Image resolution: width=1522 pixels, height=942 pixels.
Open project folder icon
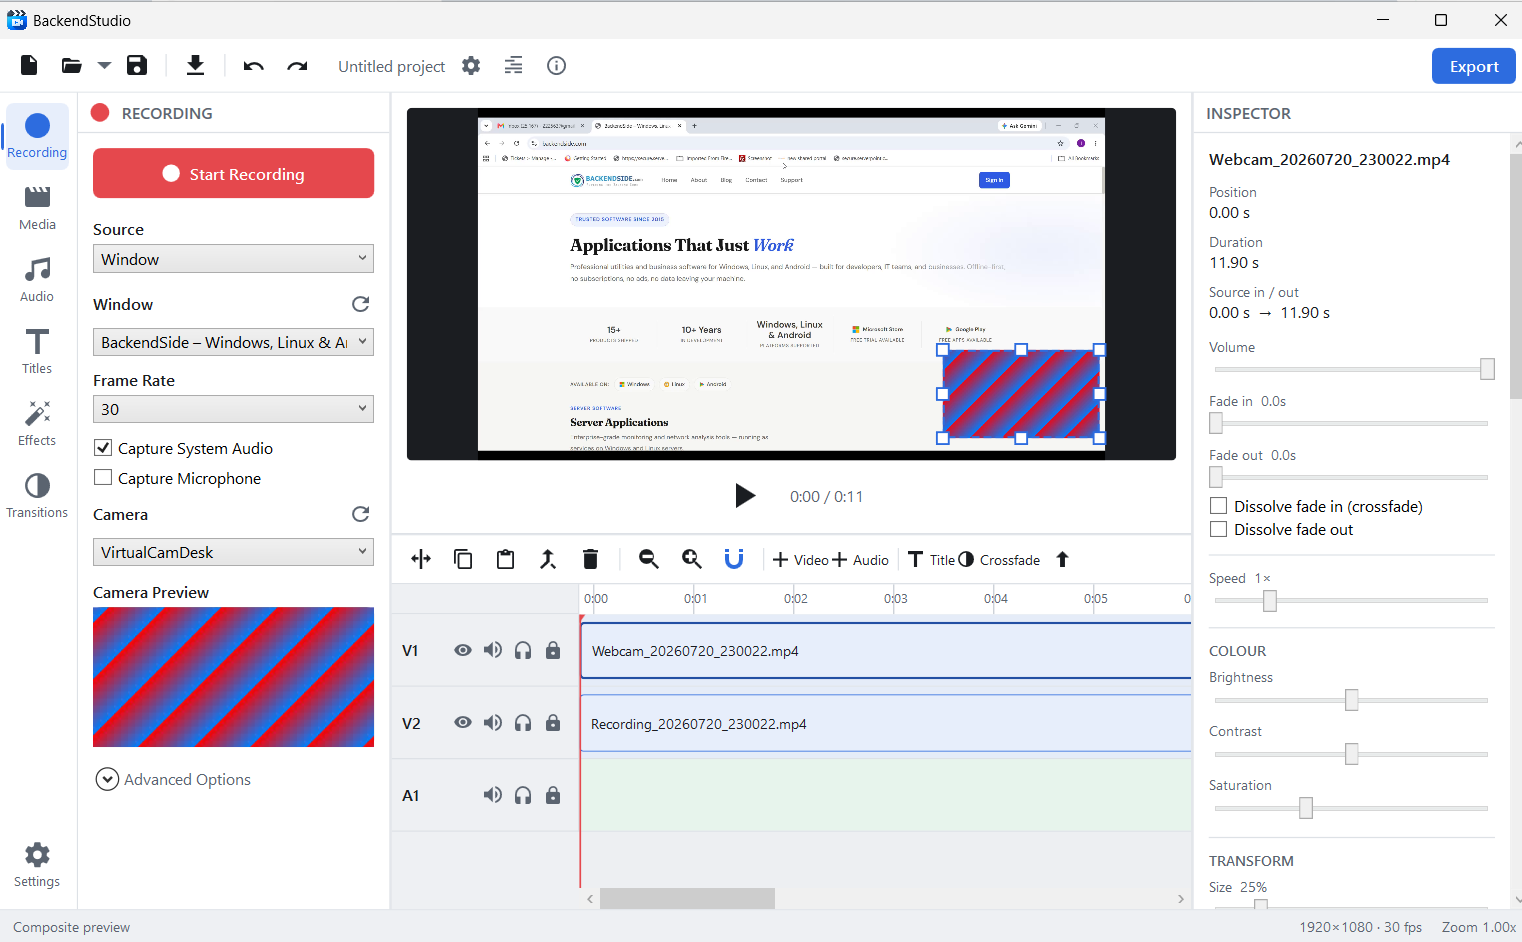point(71,66)
